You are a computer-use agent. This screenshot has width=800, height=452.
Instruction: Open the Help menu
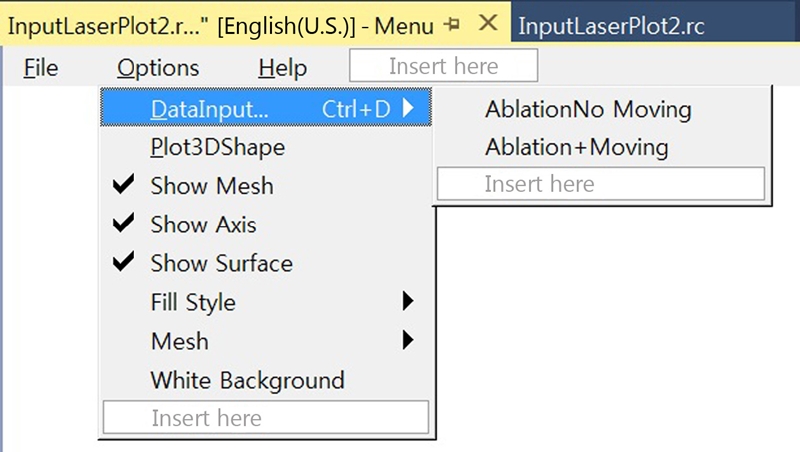pos(282,68)
